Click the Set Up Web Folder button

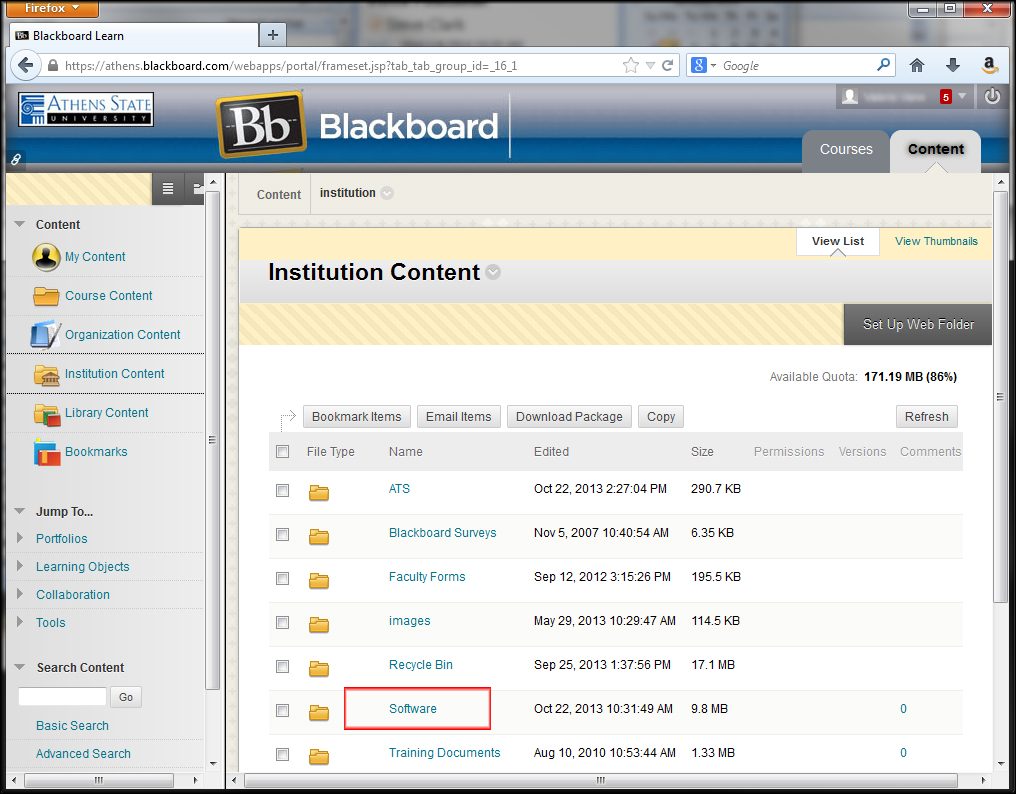918,325
